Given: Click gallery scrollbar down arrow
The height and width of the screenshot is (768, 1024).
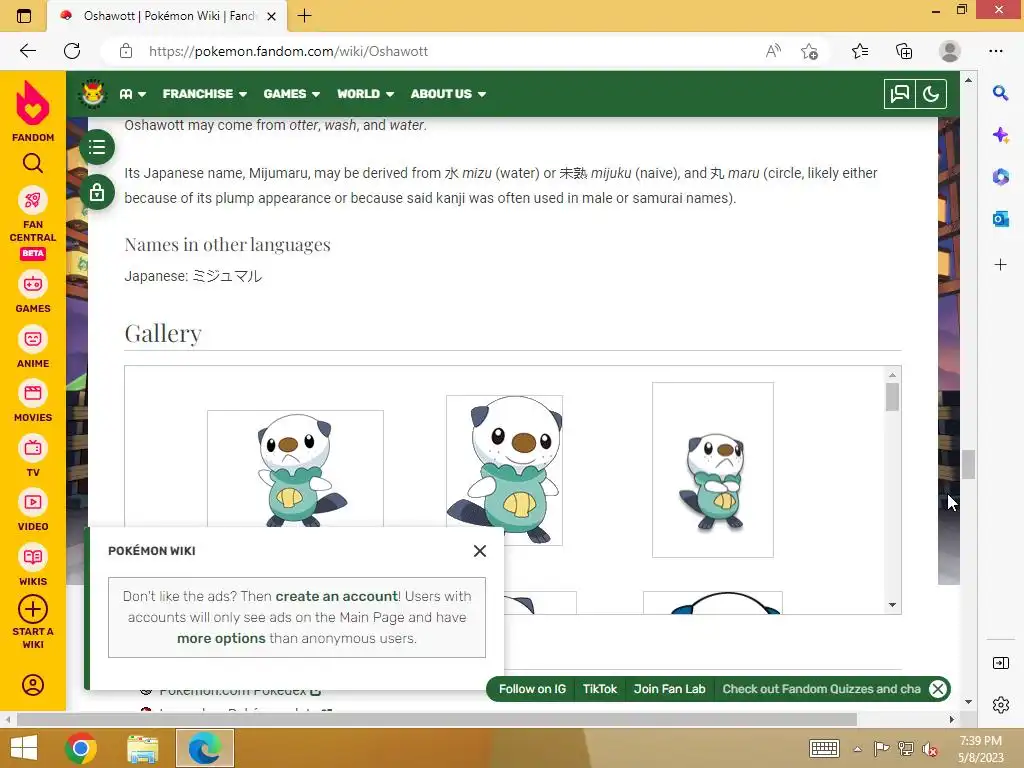Looking at the screenshot, I should (892, 605).
